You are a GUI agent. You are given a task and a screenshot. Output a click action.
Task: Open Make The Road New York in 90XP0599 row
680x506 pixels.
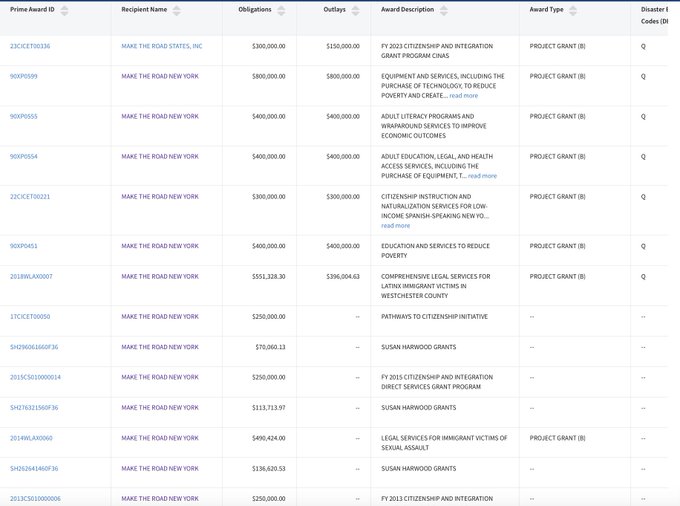pyautogui.click(x=160, y=76)
